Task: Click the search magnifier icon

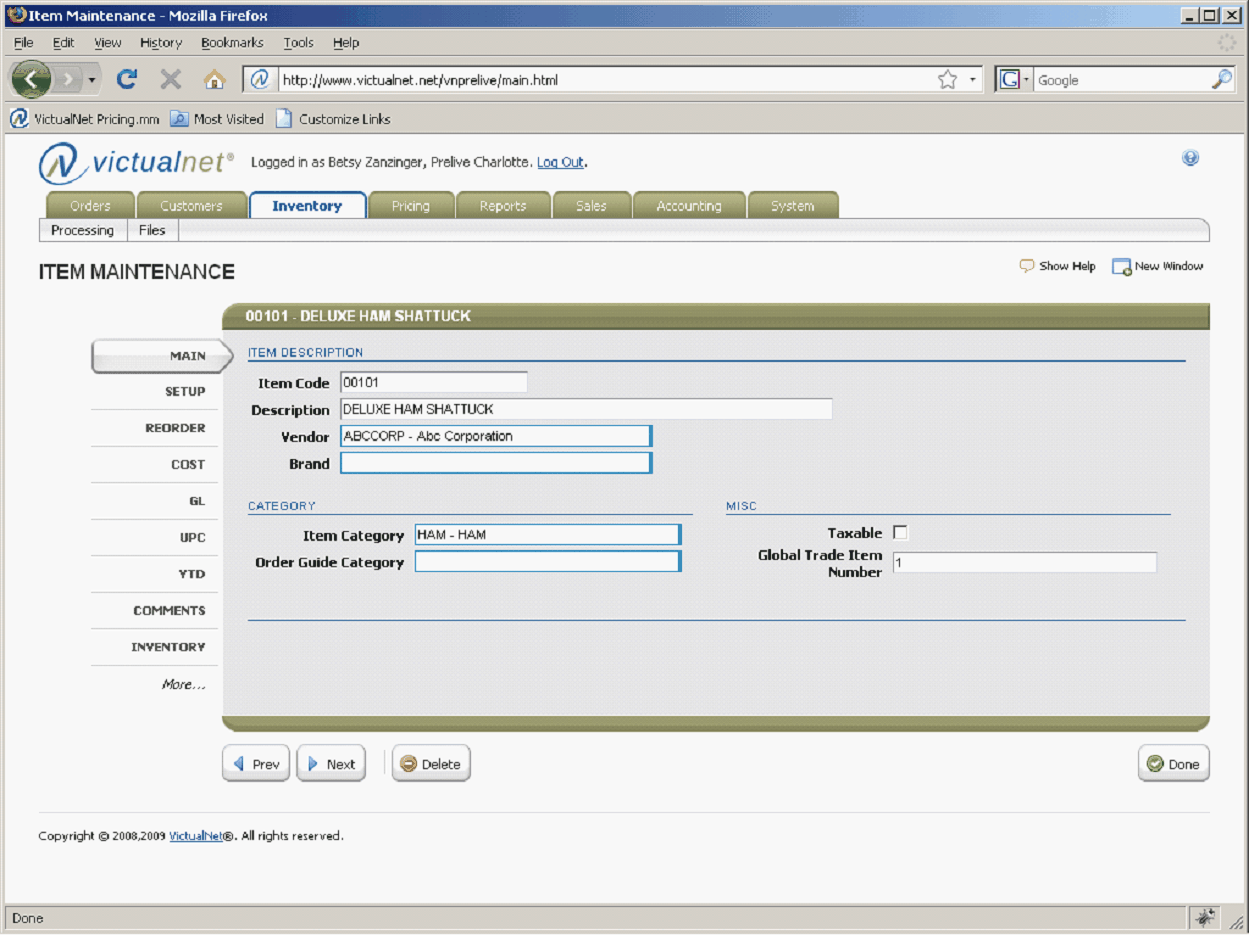Action: tap(1222, 80)
